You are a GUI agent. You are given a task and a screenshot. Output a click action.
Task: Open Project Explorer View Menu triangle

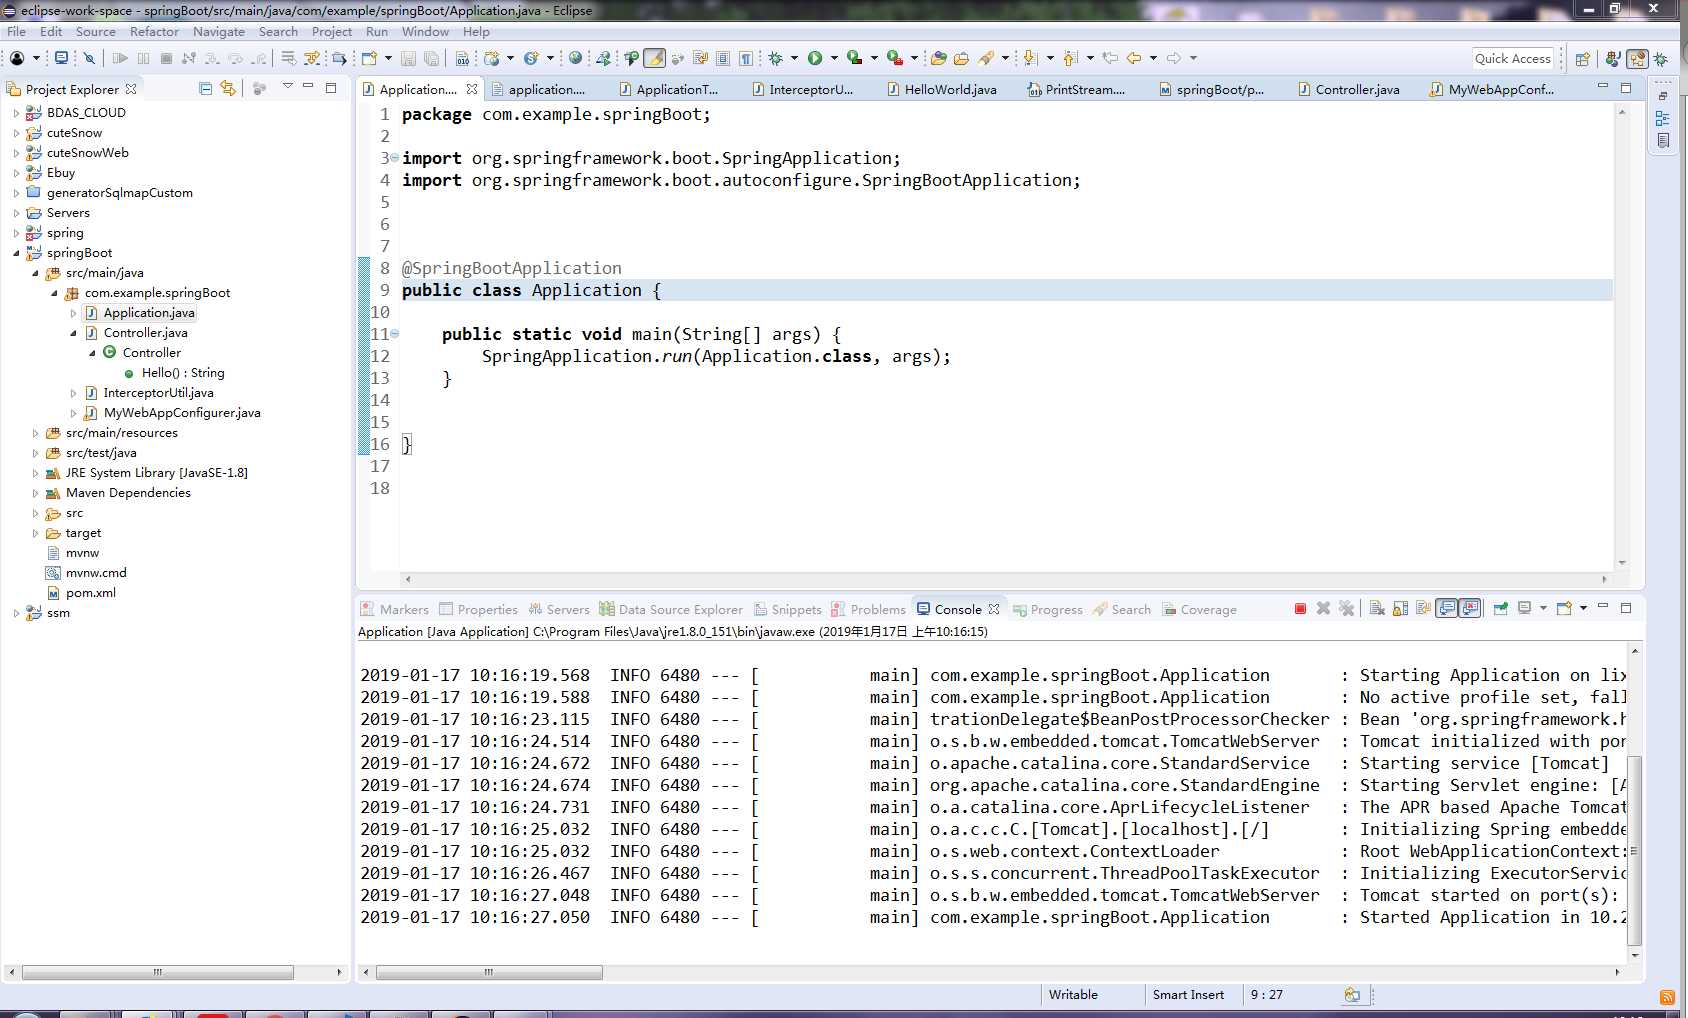coord(287,87)
